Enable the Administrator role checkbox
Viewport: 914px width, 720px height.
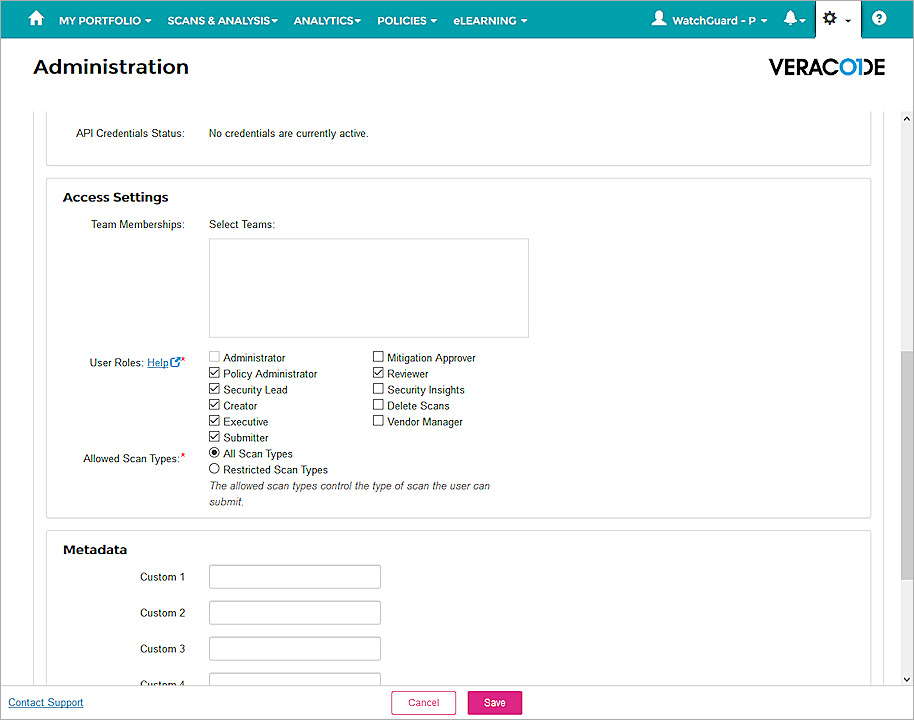click(x=213, y=357)
